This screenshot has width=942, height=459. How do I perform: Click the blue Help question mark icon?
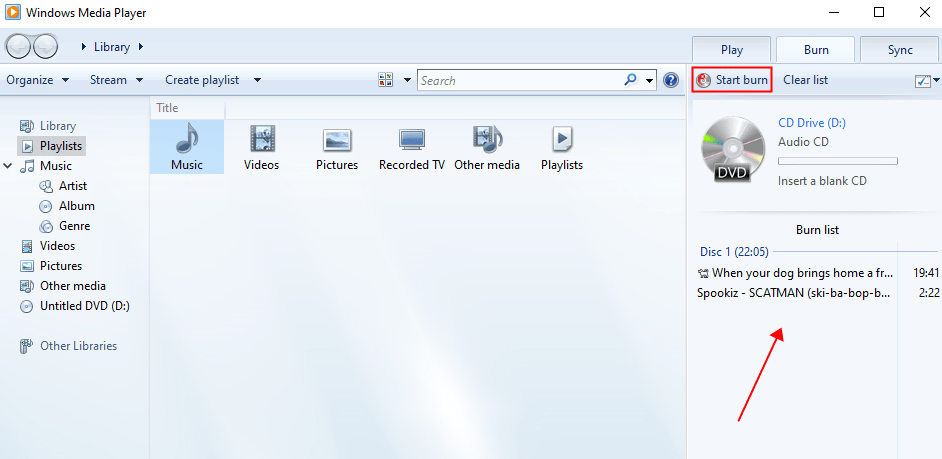[671, 80]
